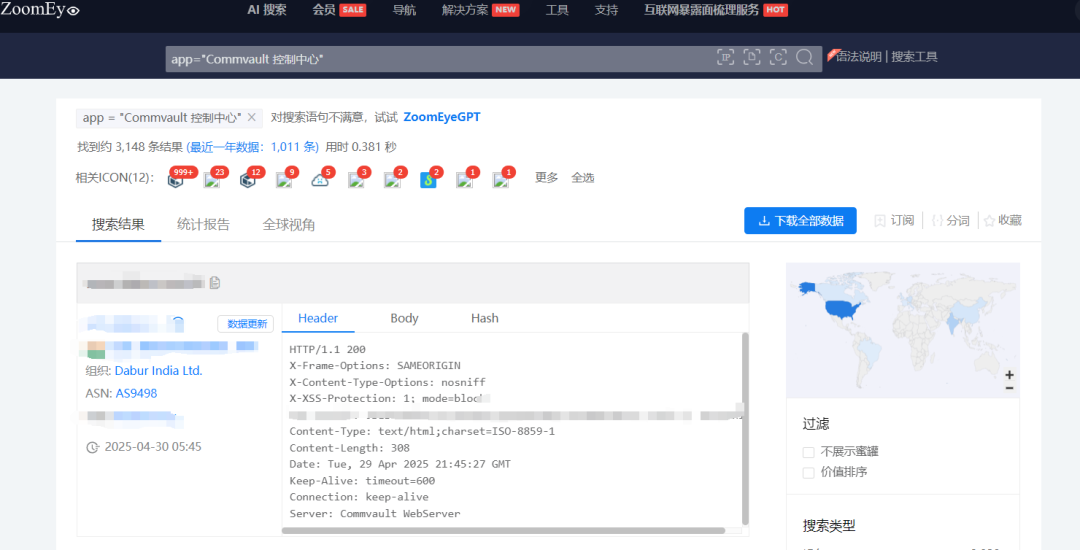Screen dimensions: 1080x550
Task: Click 更多 to show more icons
Action: coord(547,178)
